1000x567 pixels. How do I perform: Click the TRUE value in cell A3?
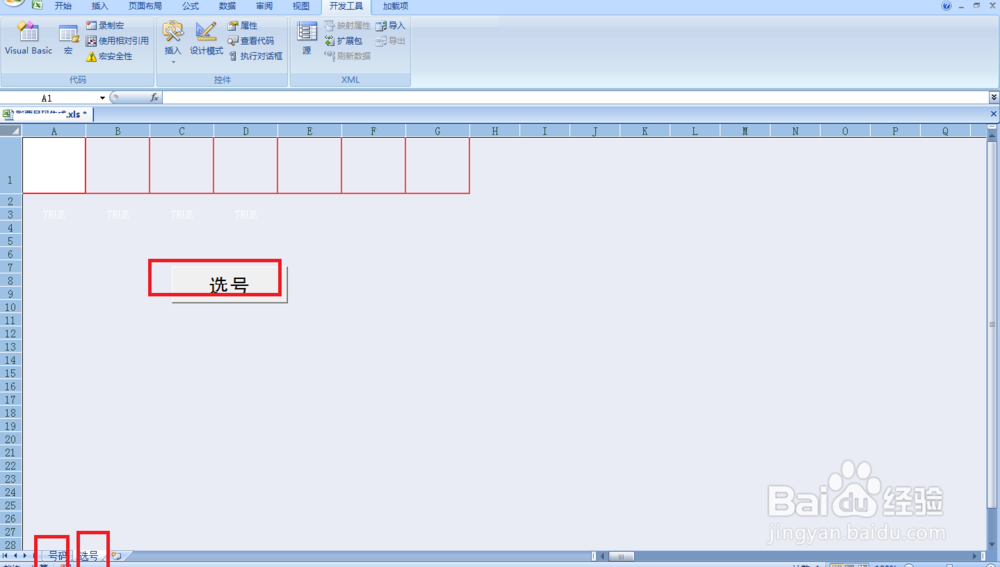(54, 215)
